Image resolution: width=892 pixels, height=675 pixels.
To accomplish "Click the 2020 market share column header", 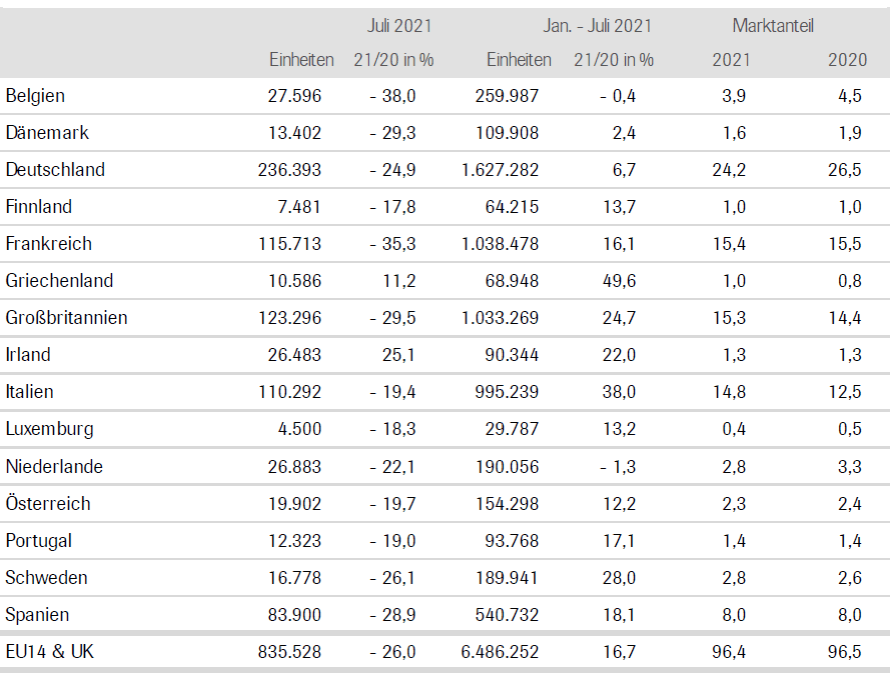I will 847,59.
